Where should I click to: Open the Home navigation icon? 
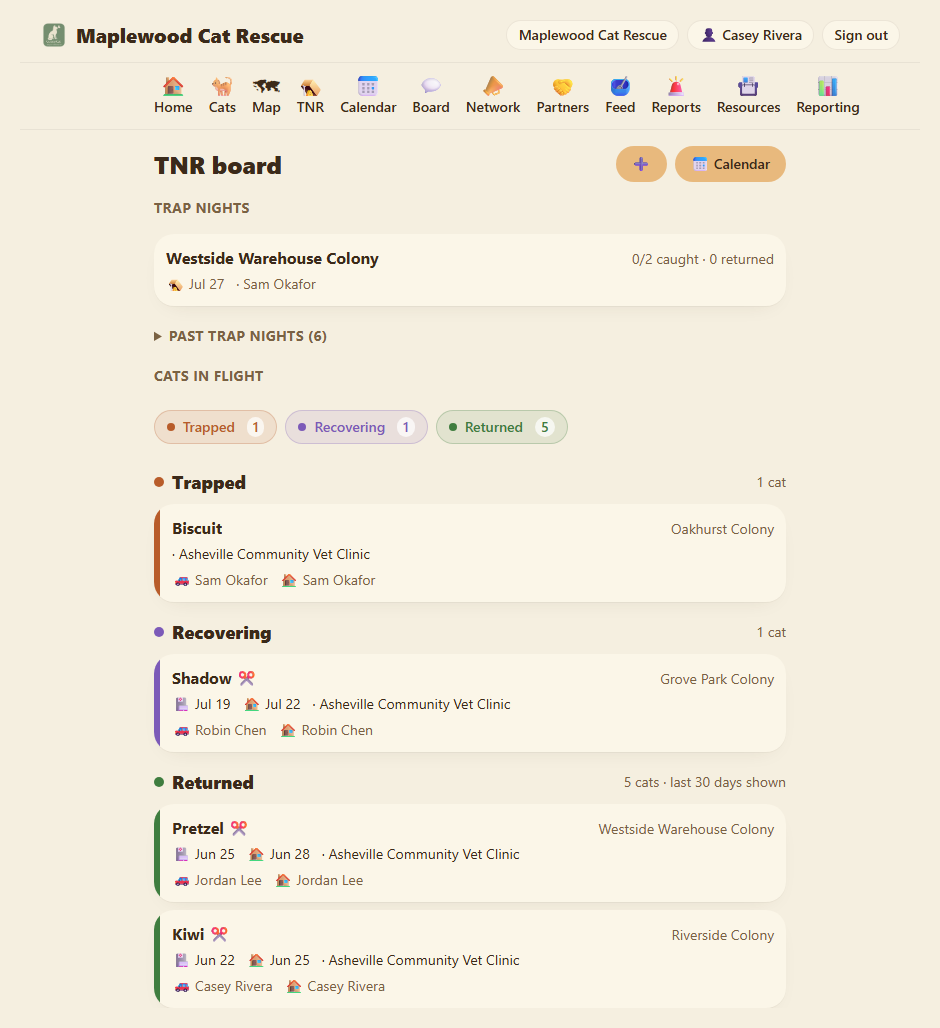coord(173,87)
